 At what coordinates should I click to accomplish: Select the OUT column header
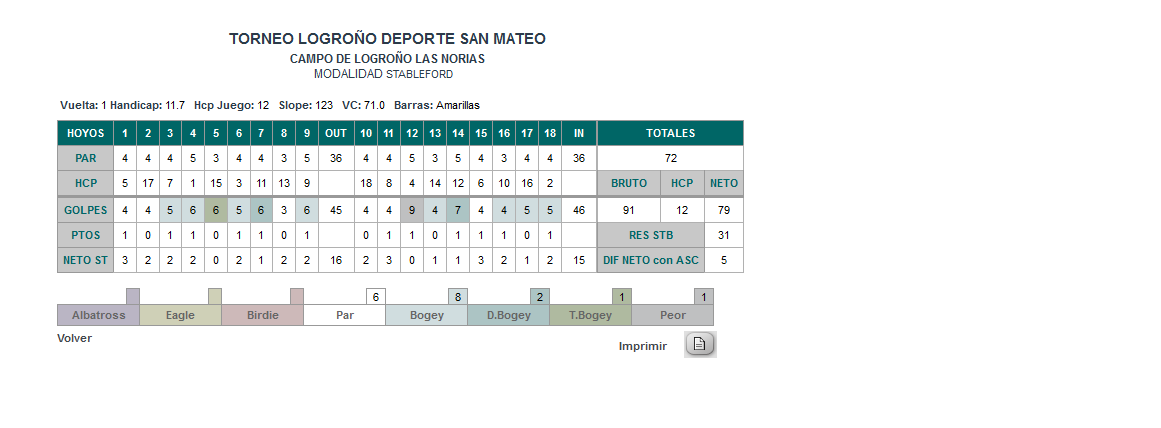[336, 133]
